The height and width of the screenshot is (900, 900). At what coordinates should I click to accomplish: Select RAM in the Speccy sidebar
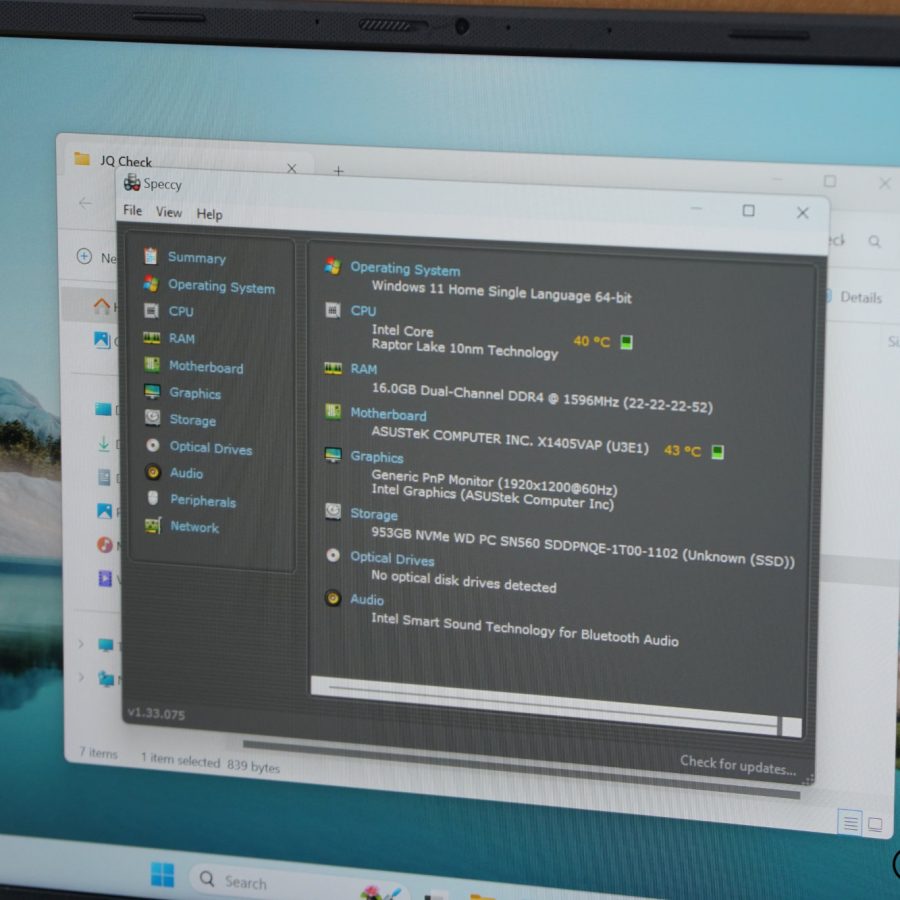coord(181,339)
